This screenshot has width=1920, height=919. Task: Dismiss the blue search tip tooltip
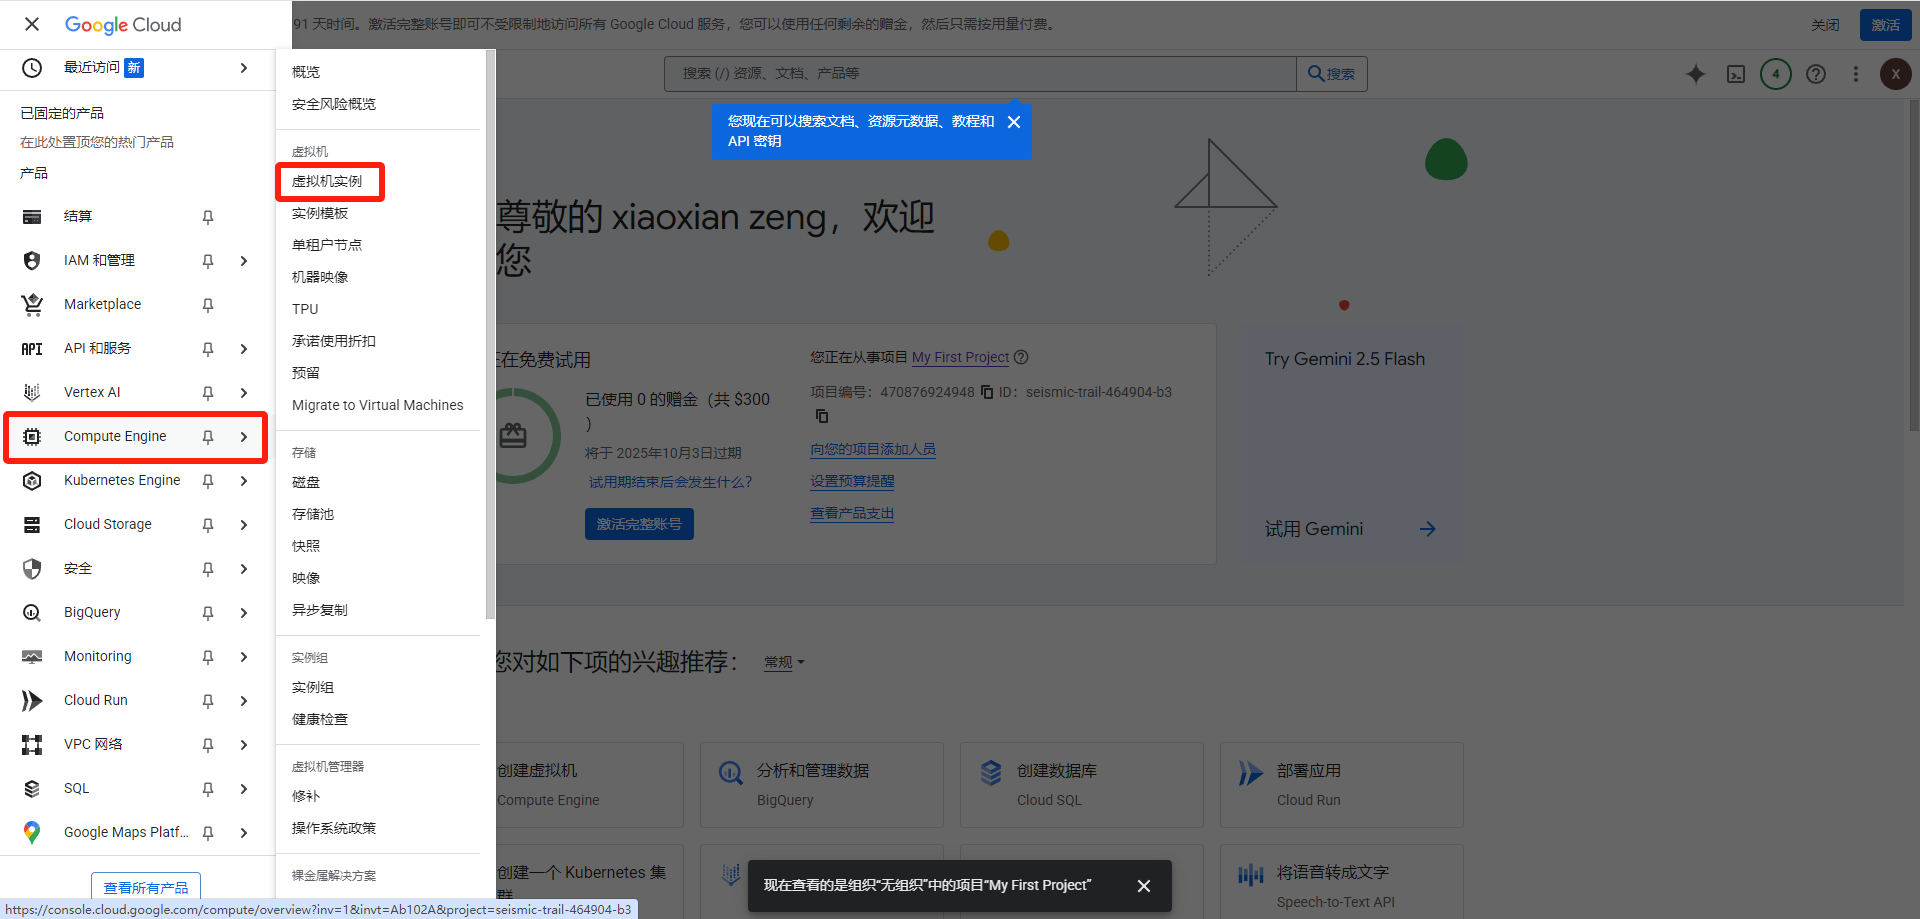pyautogui.click(x=1014, y=122)
